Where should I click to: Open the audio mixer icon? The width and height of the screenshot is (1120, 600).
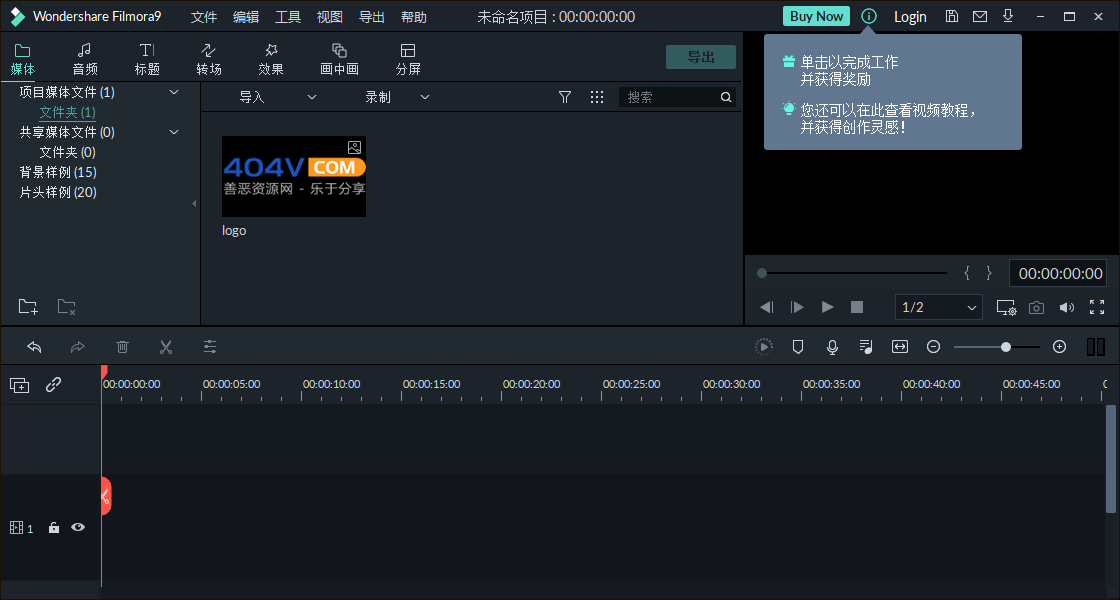(x=866, y=346)
